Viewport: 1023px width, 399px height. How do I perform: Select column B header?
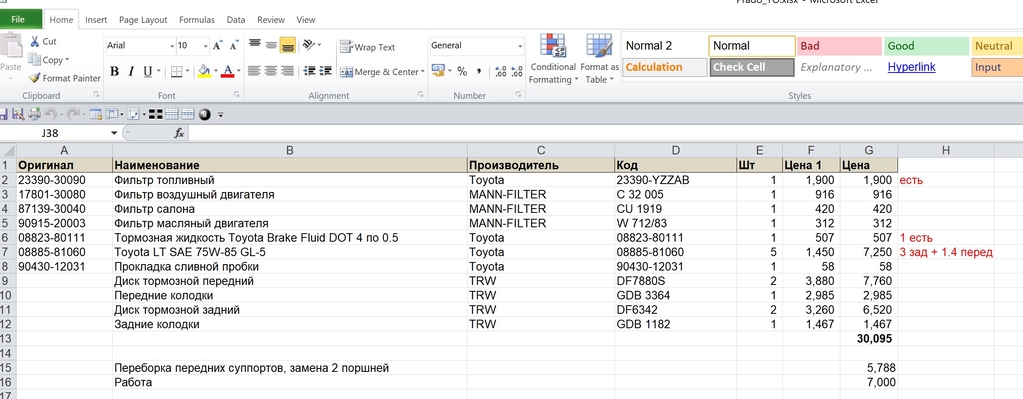pyautogui.click(x=290, y=151)
